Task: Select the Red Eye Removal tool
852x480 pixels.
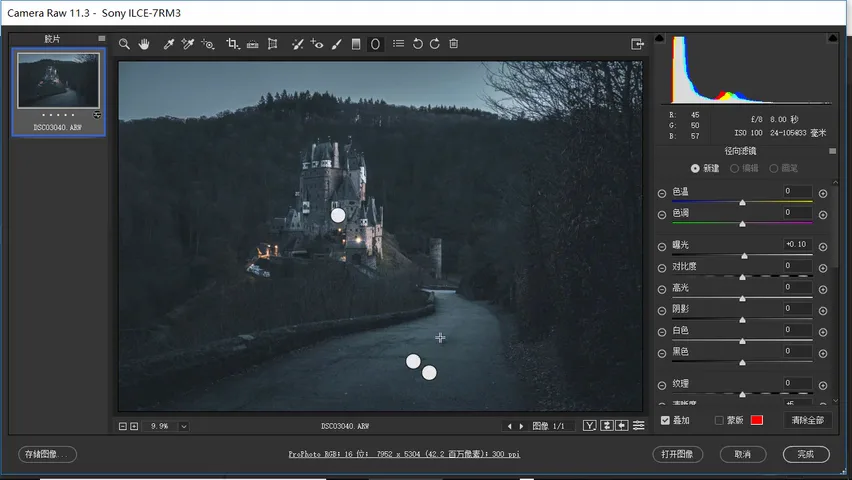Action: (317, 44)
